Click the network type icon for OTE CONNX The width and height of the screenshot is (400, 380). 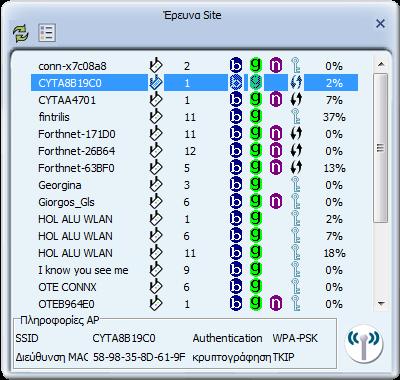click(x=155, y=286)
